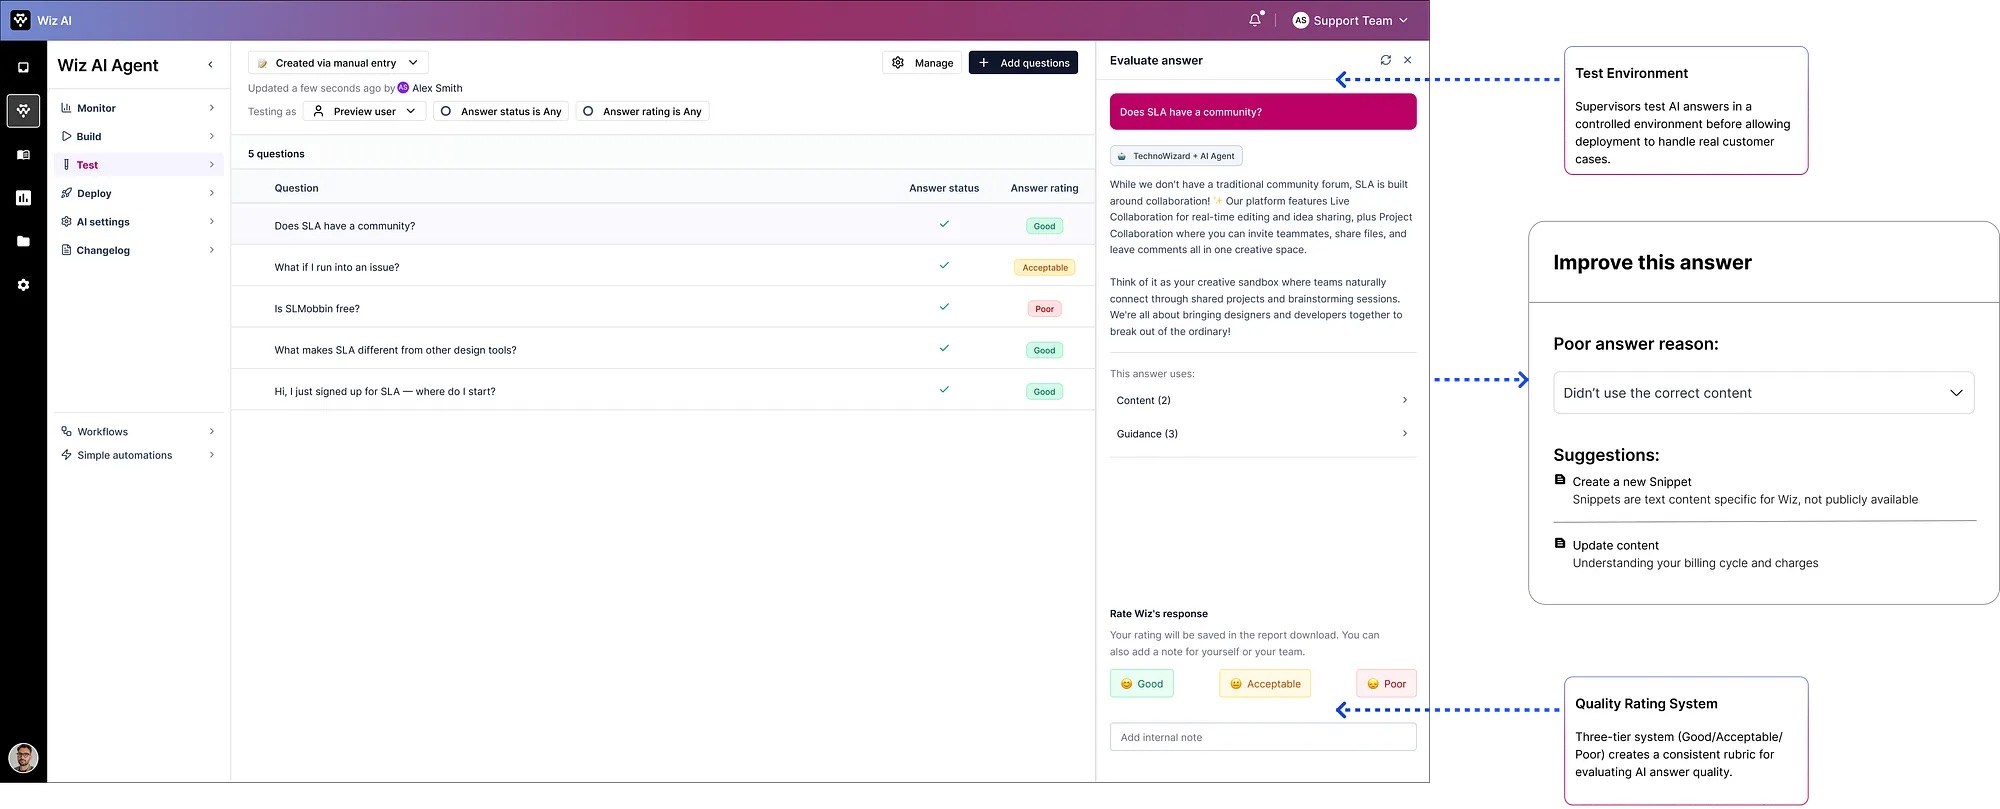The image size is (2000, 809).
Task: Expand the Simple automations section
Action: click(138, 455)
